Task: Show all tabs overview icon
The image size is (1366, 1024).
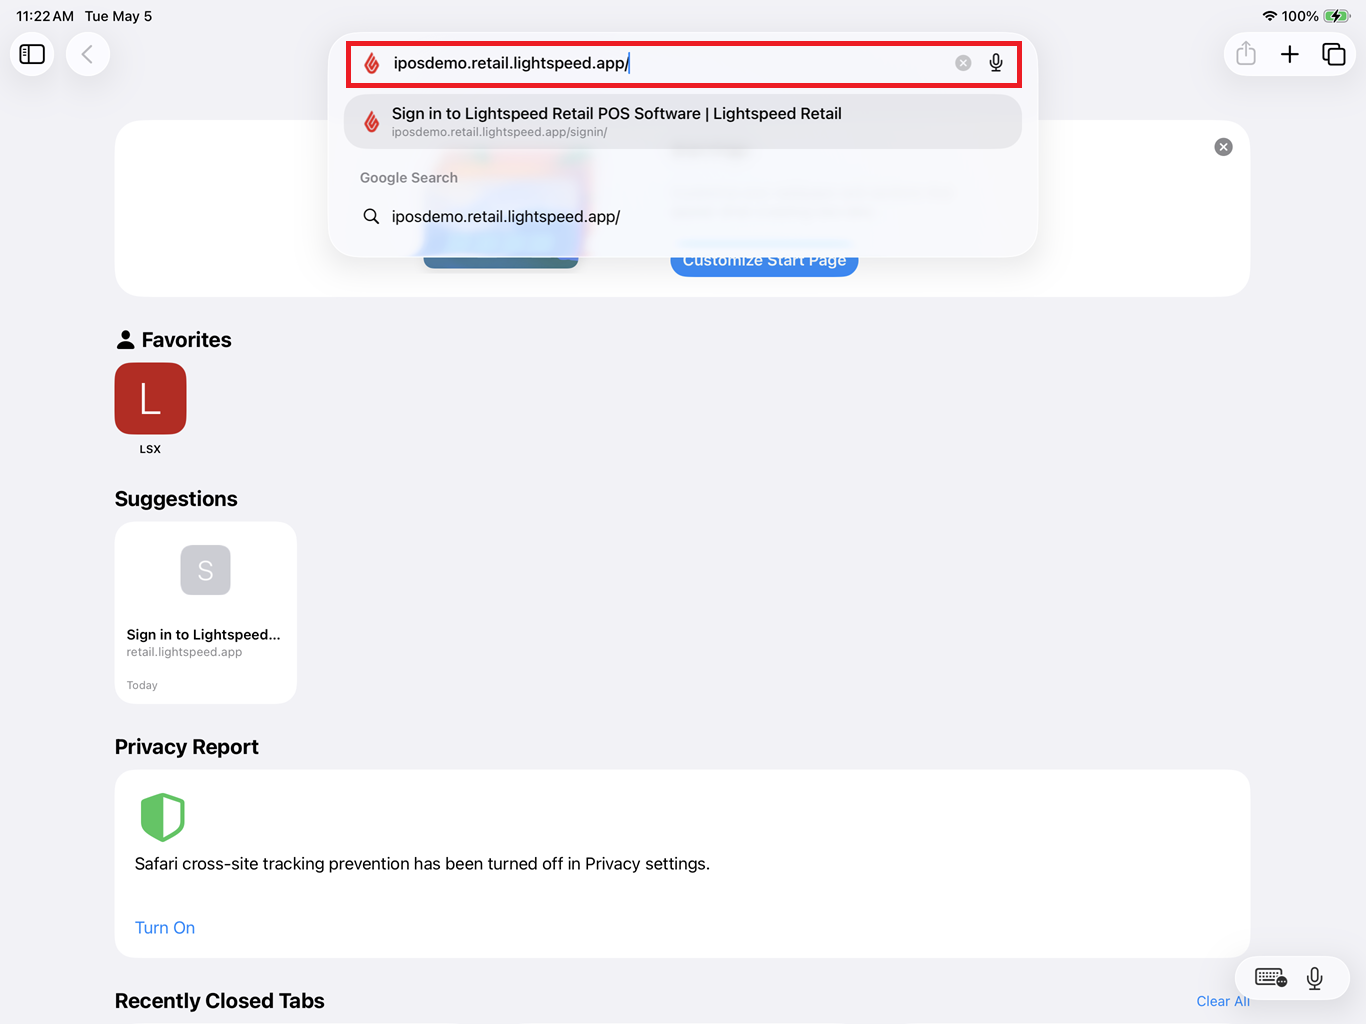Action: (1334, 54)
